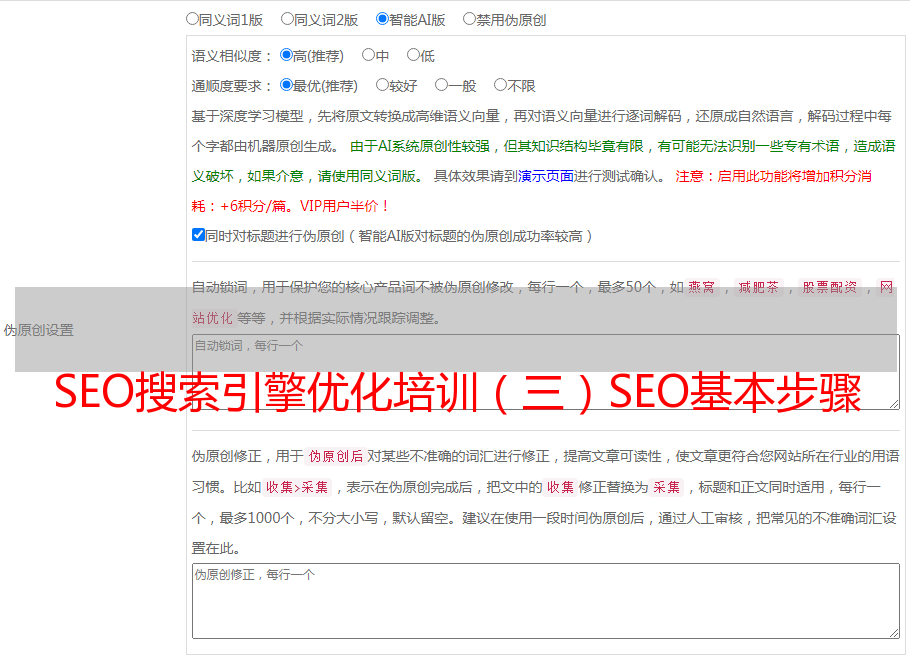Toggle 同时对标题进行伪原创 checkbox

(198, 235)
